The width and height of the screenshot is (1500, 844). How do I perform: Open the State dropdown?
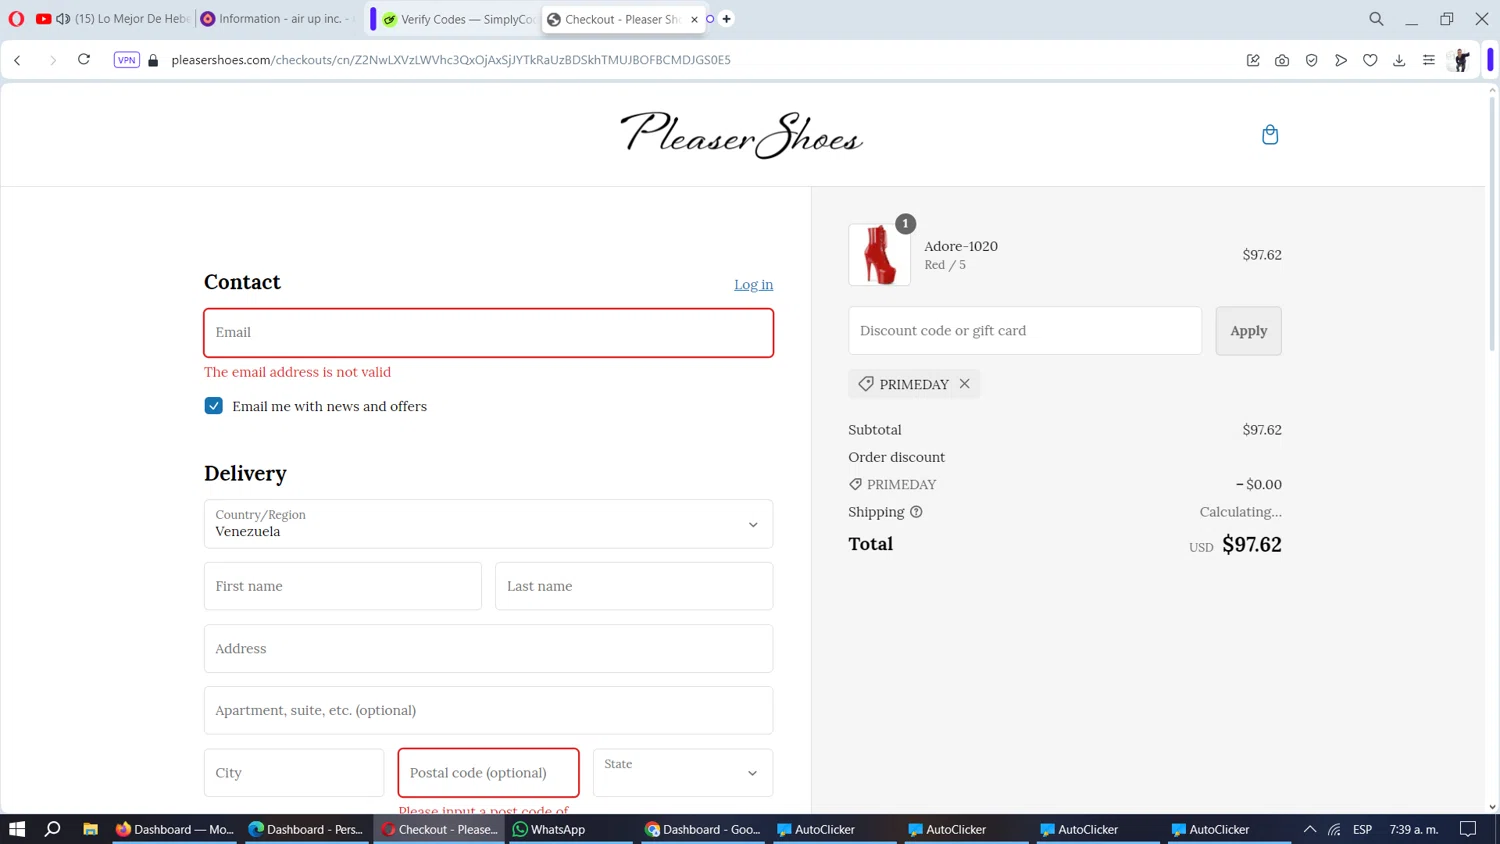[x=682, y=772]
